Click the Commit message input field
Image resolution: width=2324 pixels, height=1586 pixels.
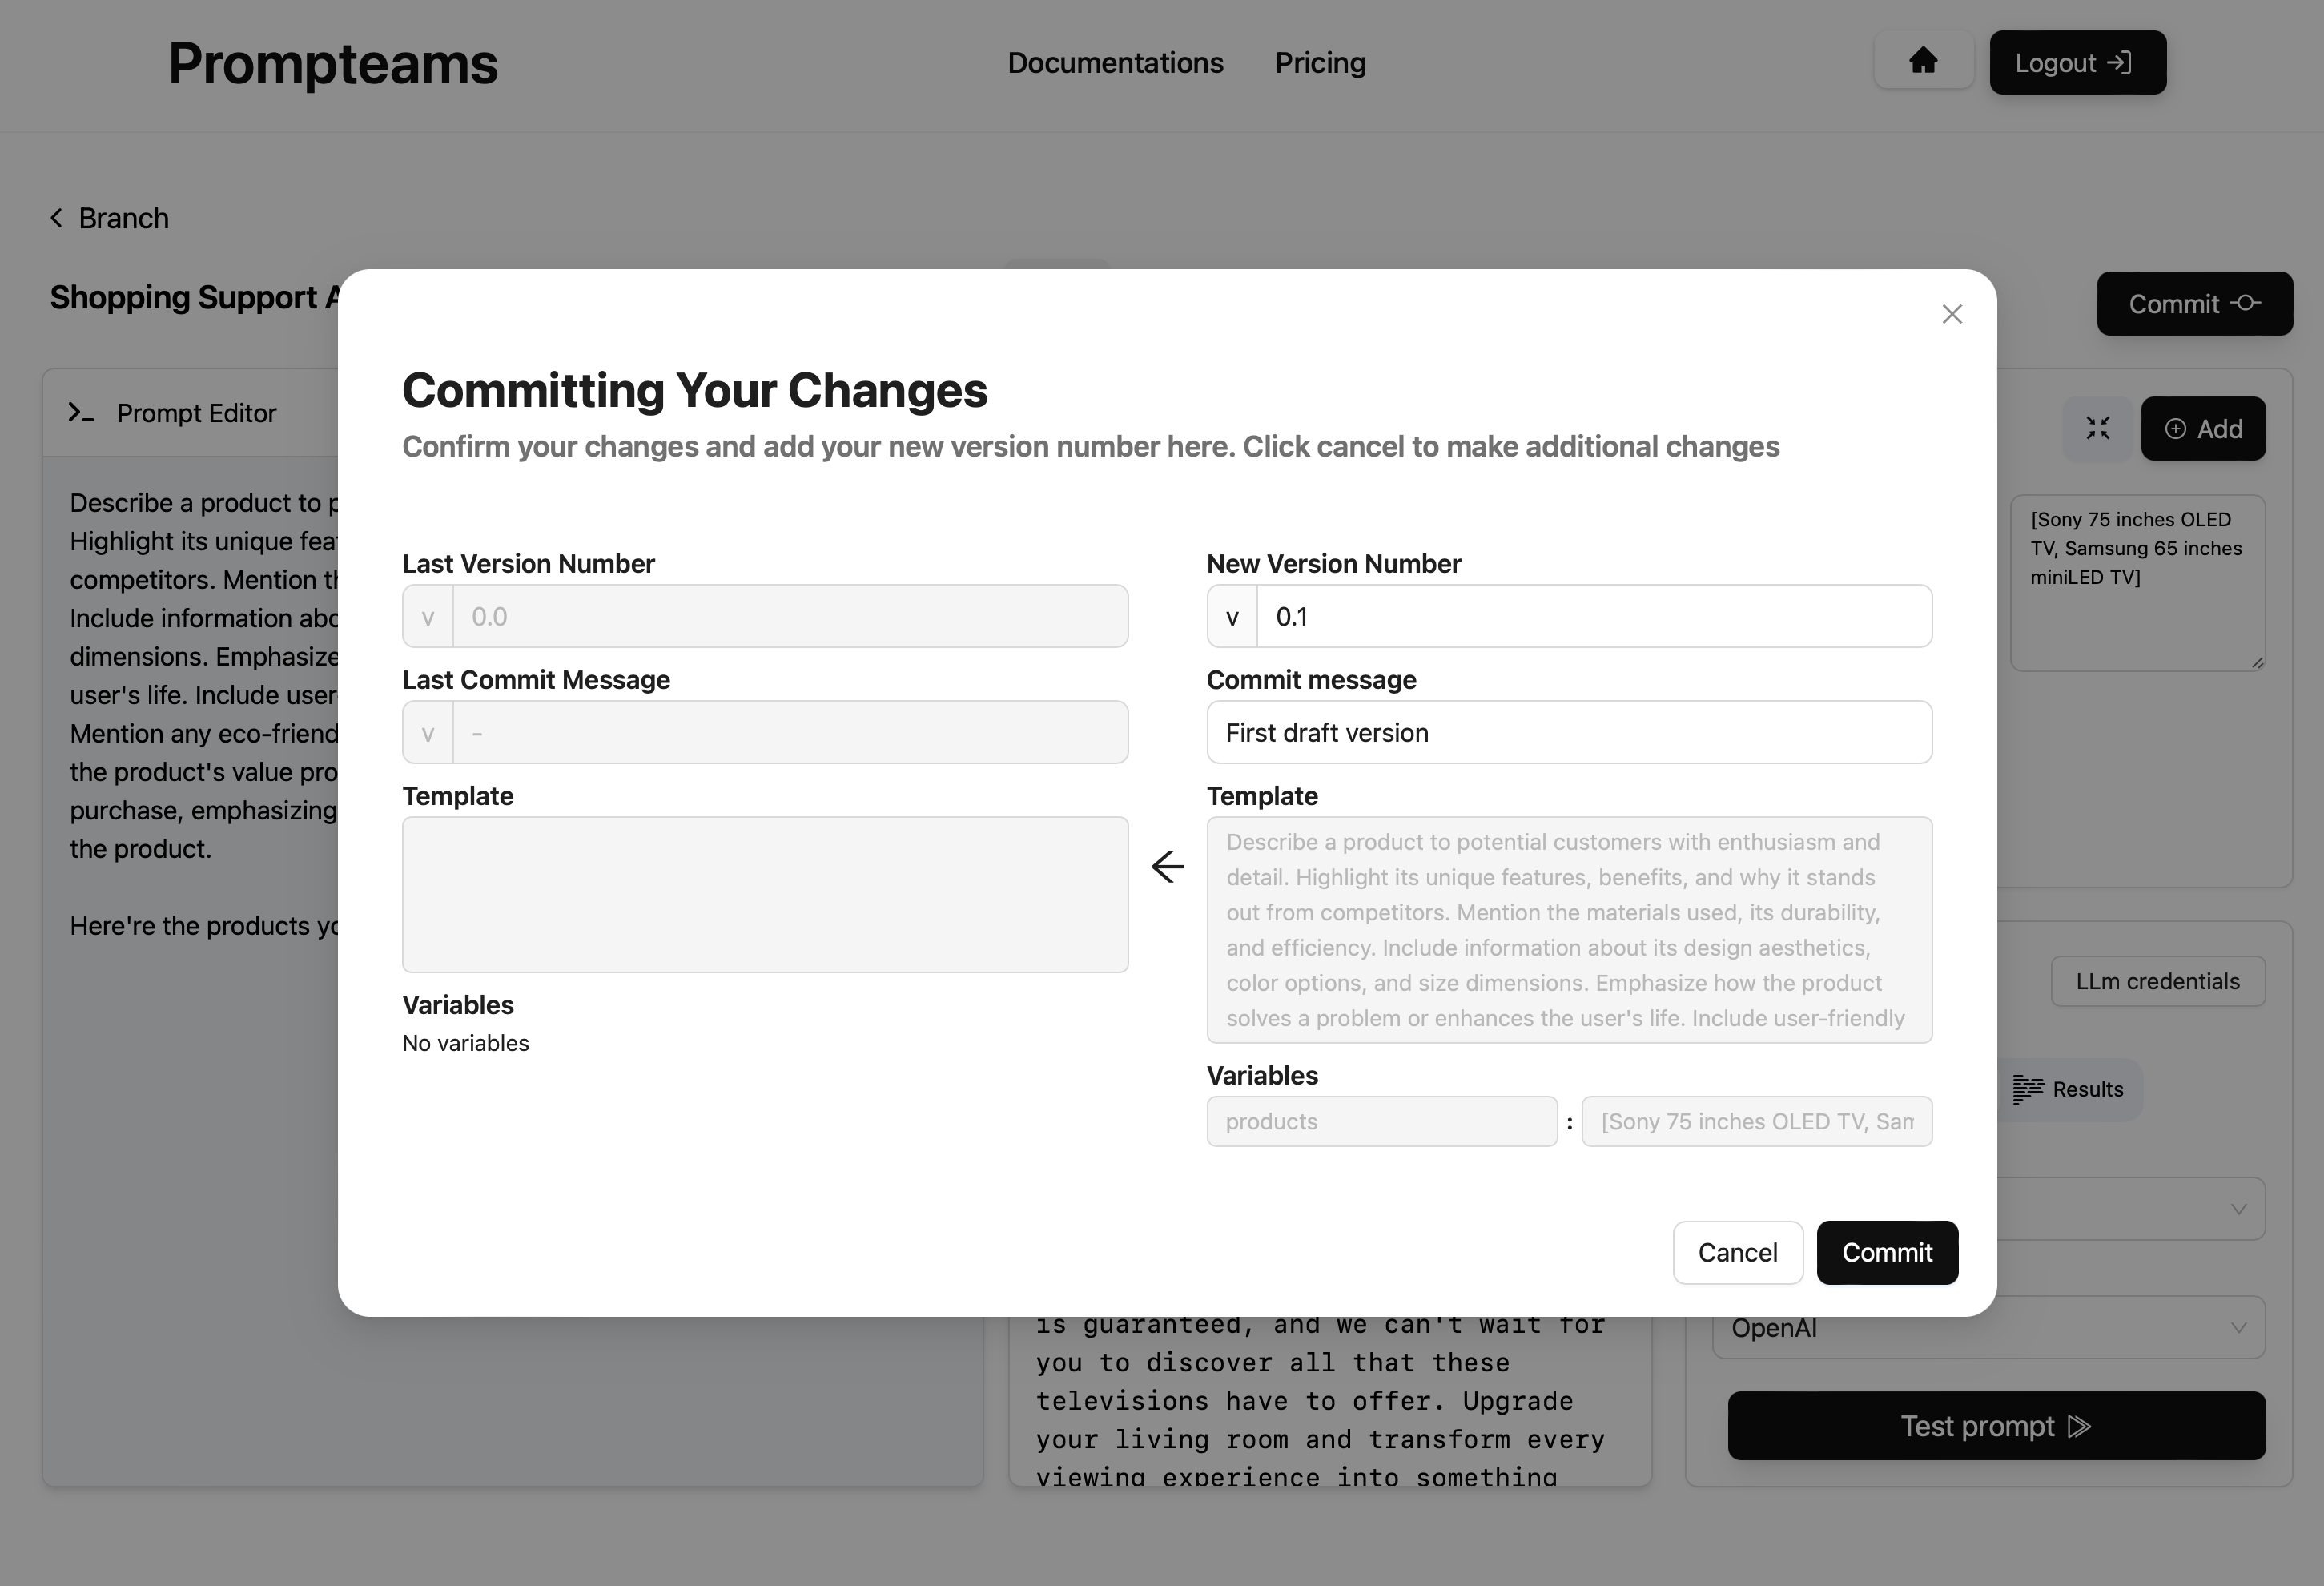(1568, 732)
